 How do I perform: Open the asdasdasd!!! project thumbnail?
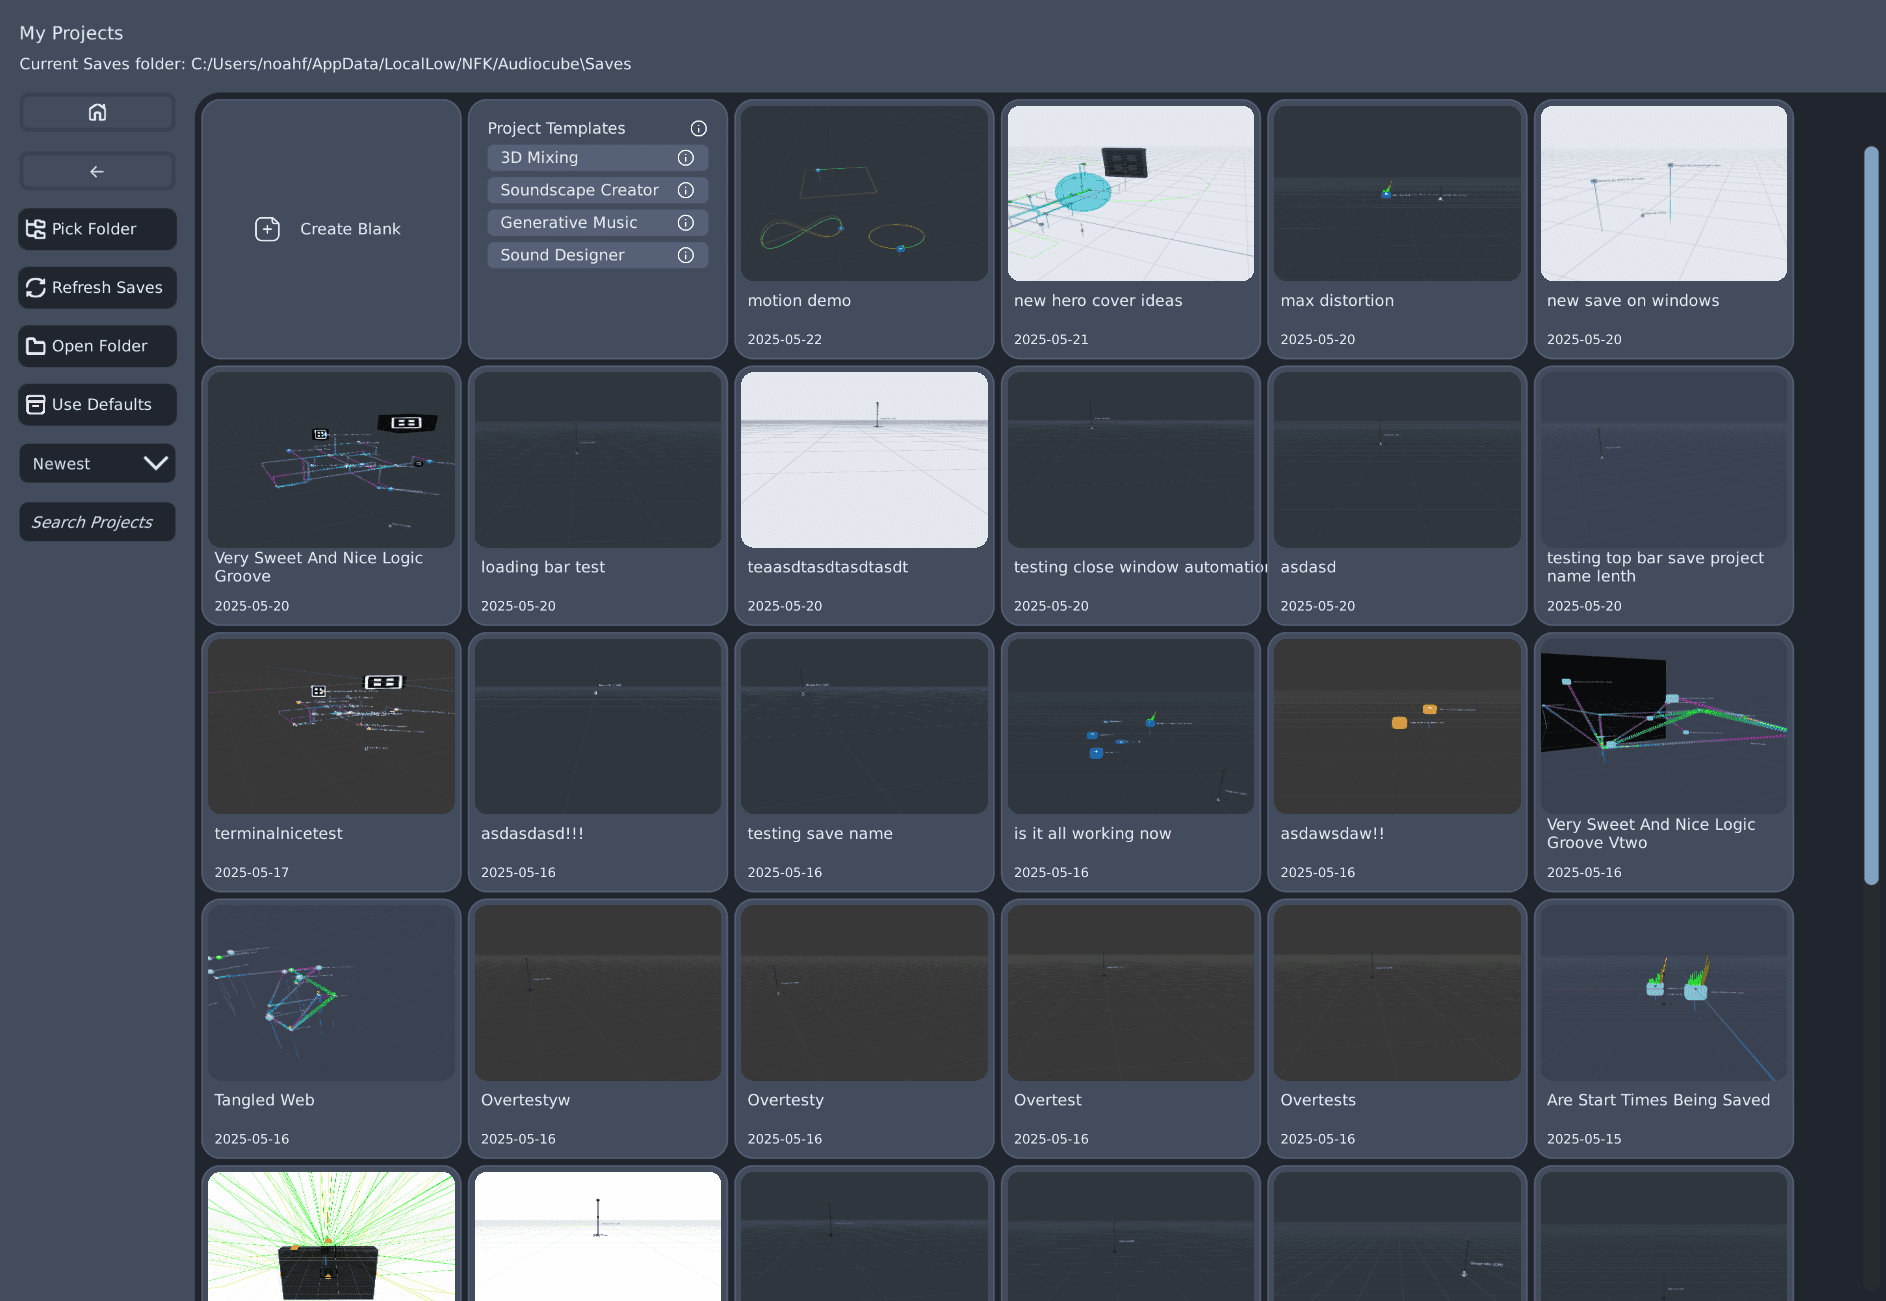[598, 727]
